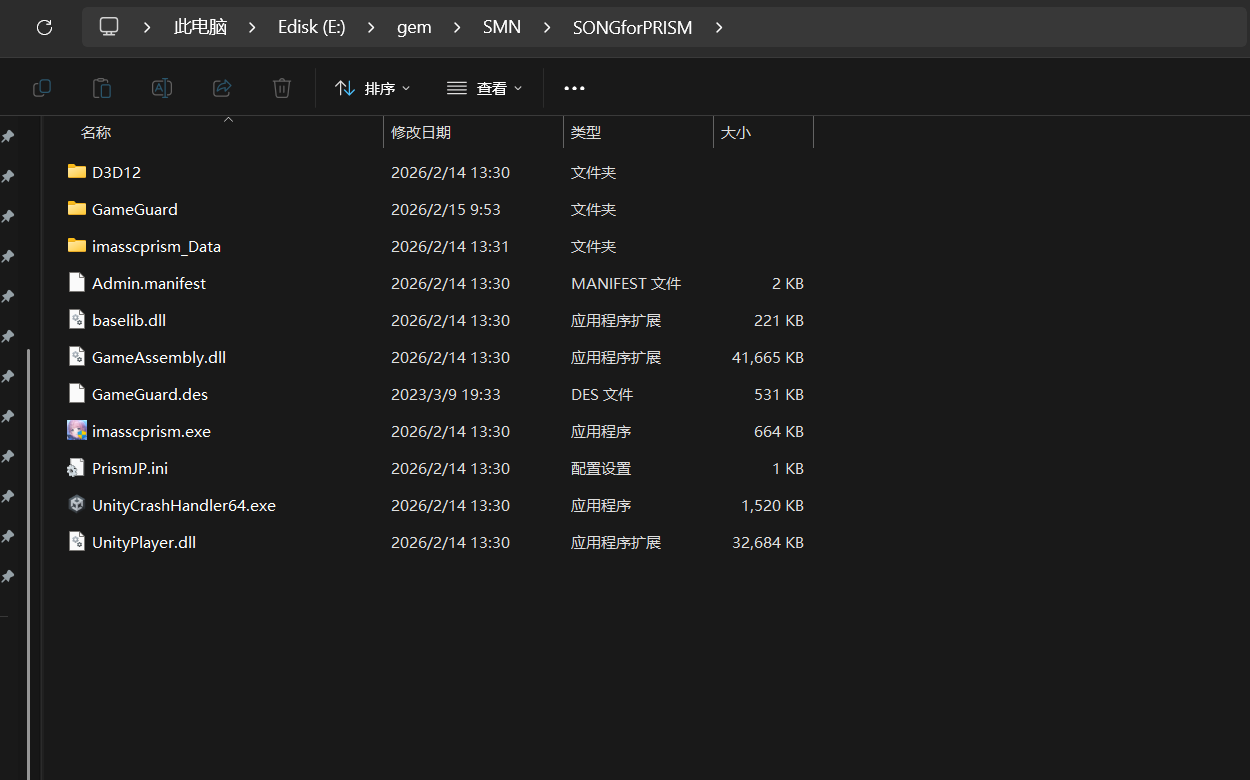Viewport: 1250px width, 780px height.
Task: Click the GameAssembly.dll file icon
Action: [x=77, y=356]
